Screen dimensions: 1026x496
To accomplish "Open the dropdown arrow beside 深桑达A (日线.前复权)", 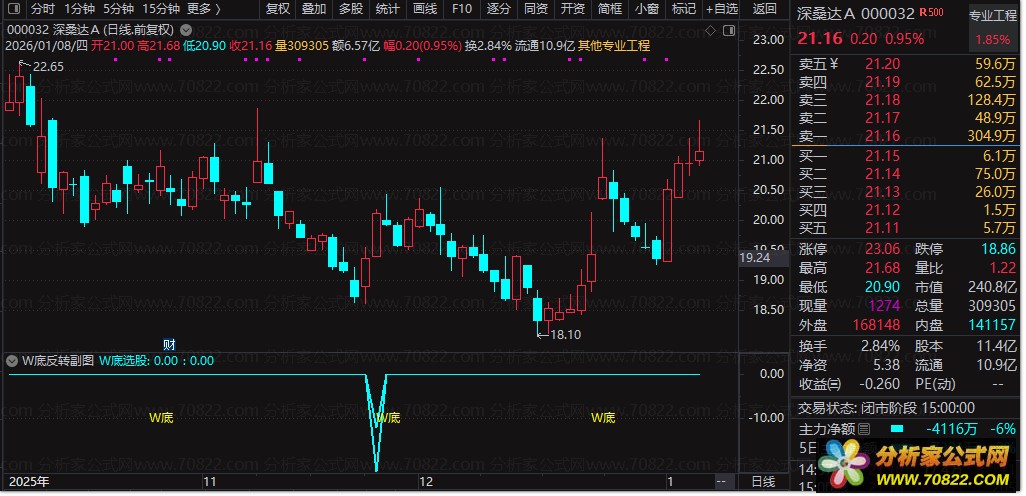I will (x=186, y=29).
